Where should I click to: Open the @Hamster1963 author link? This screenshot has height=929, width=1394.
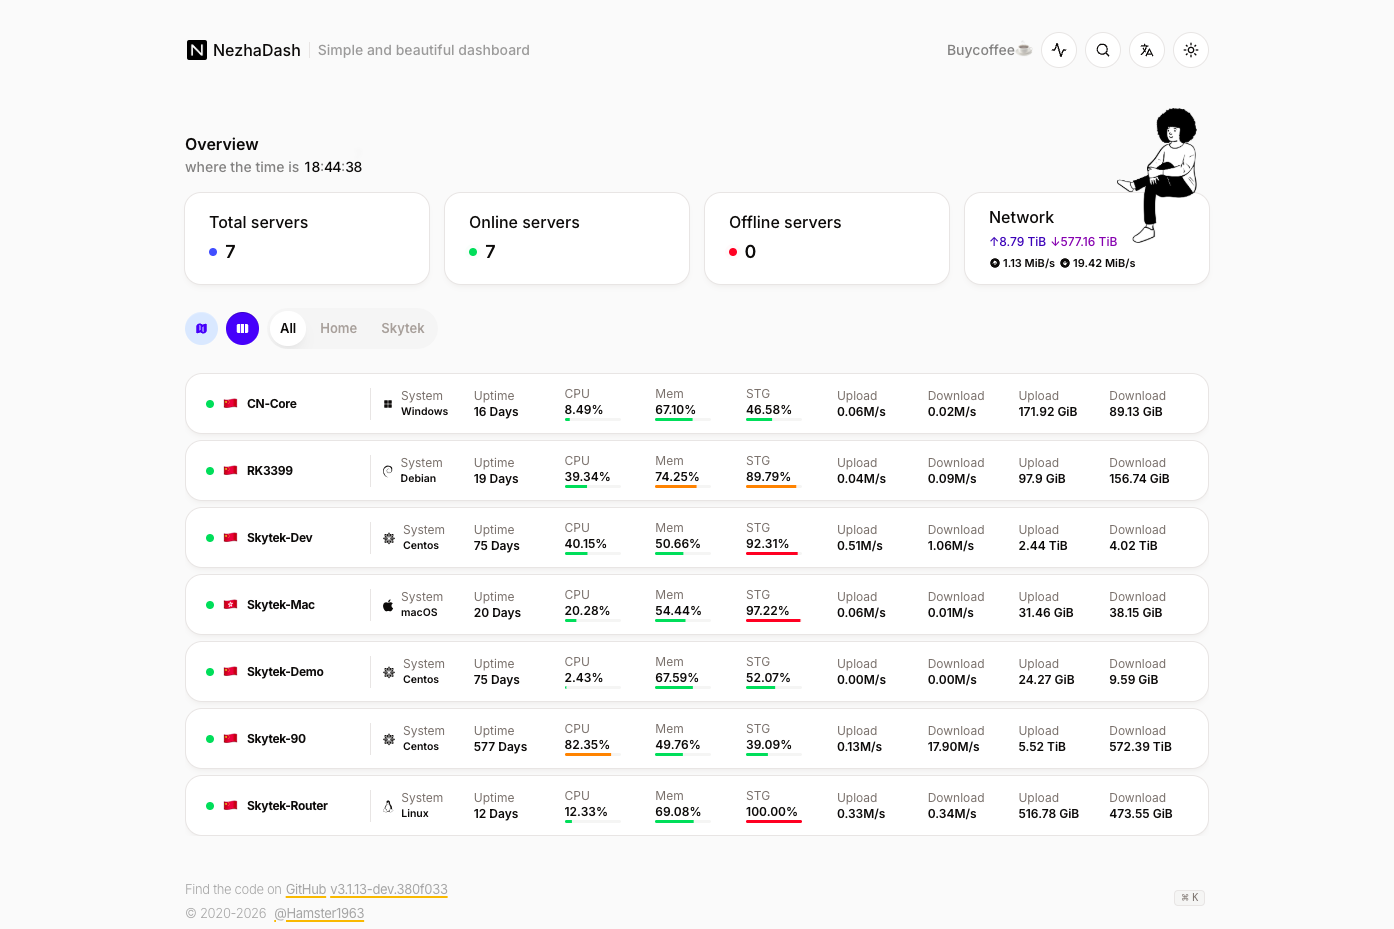pyautogui.click(x=319, y=913)
